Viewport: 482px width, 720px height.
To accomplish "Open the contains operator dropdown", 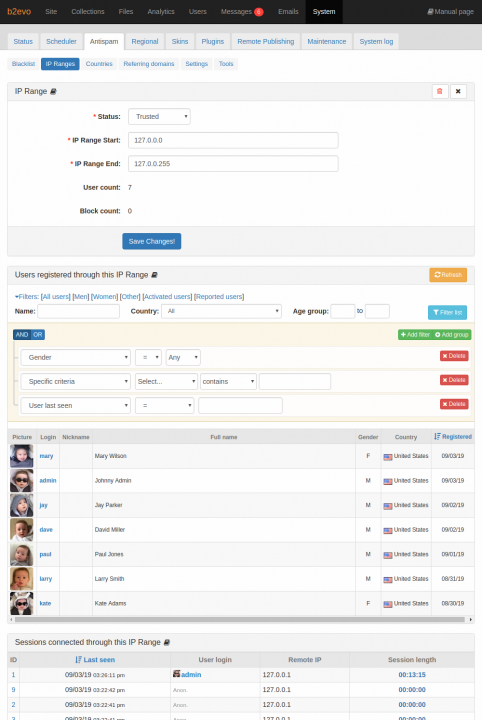I will click(x=228, y=382).
